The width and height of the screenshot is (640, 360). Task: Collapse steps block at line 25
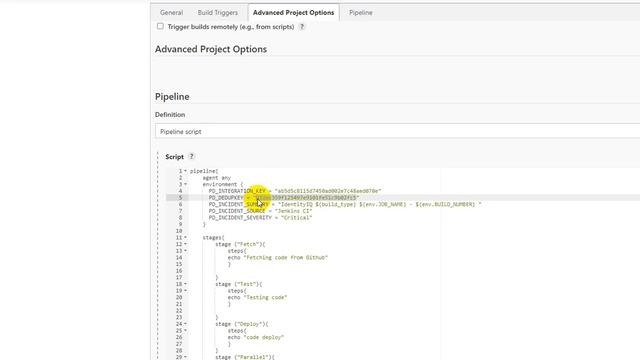tap(185, 331)
